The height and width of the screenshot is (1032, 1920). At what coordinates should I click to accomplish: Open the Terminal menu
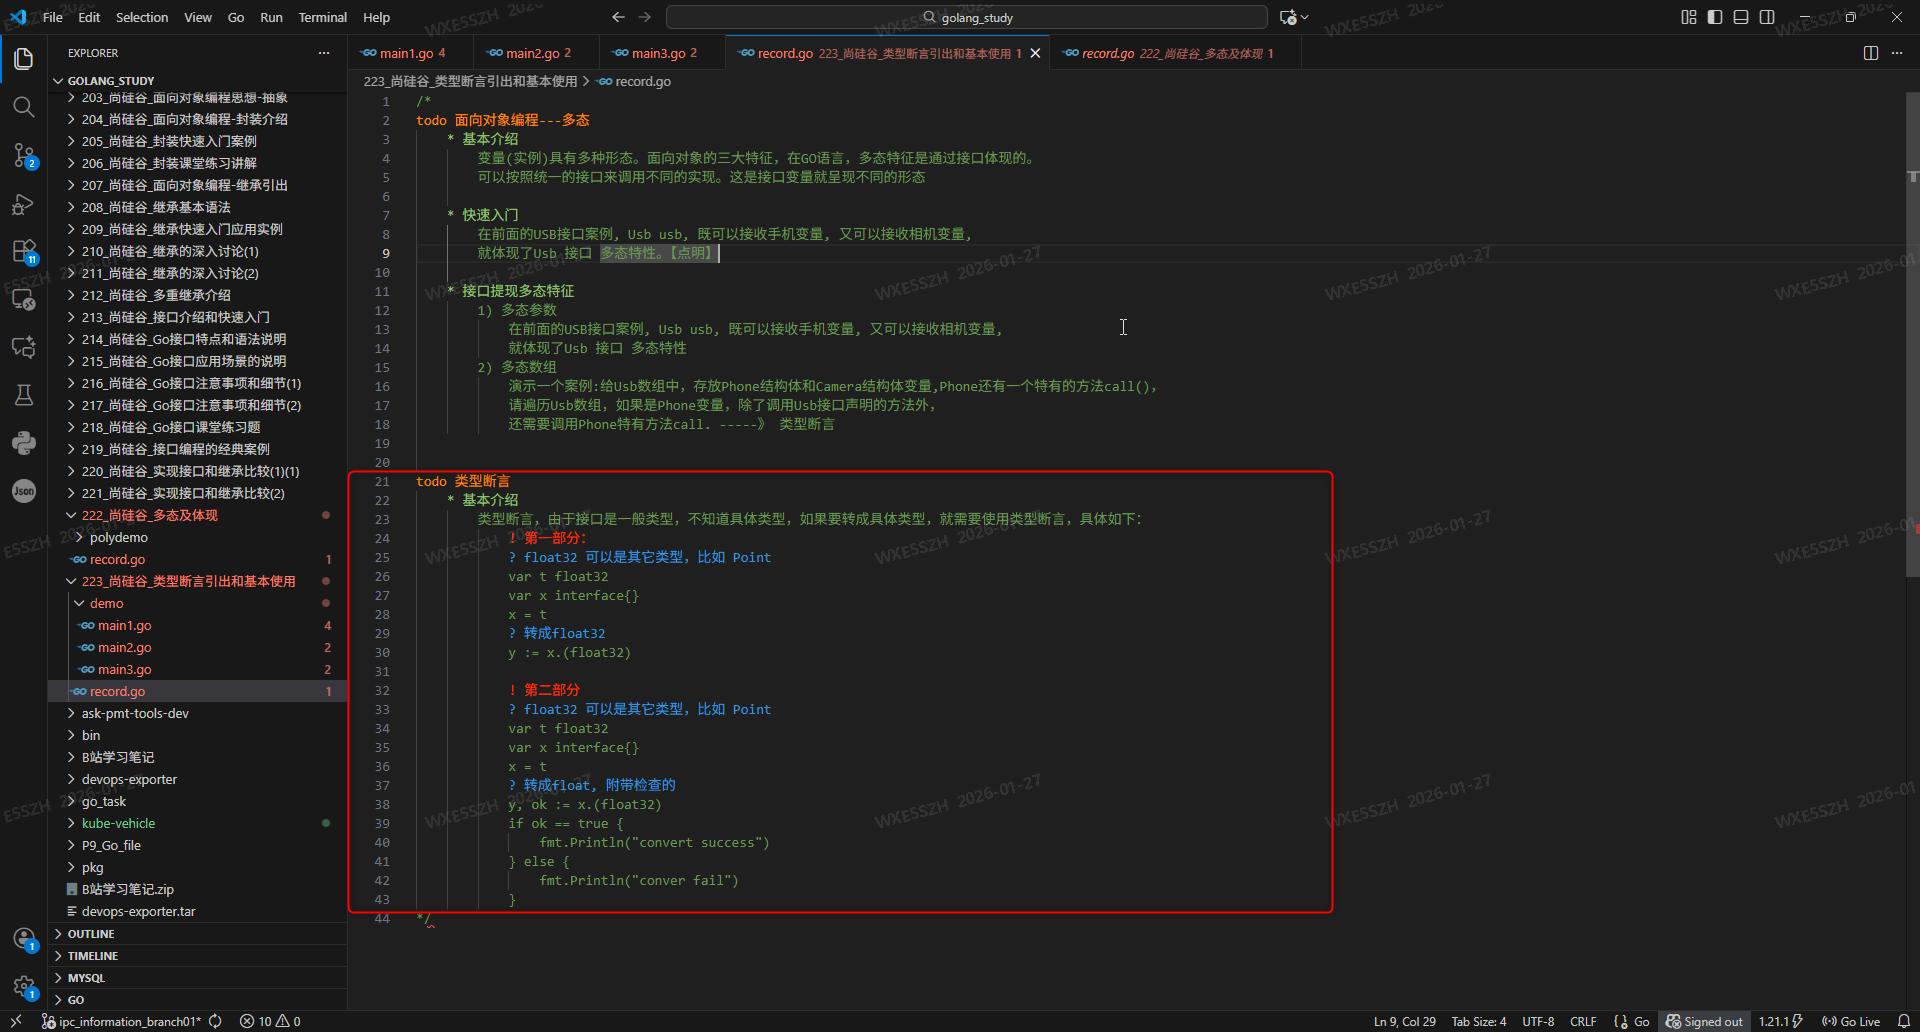pos(322,17)
